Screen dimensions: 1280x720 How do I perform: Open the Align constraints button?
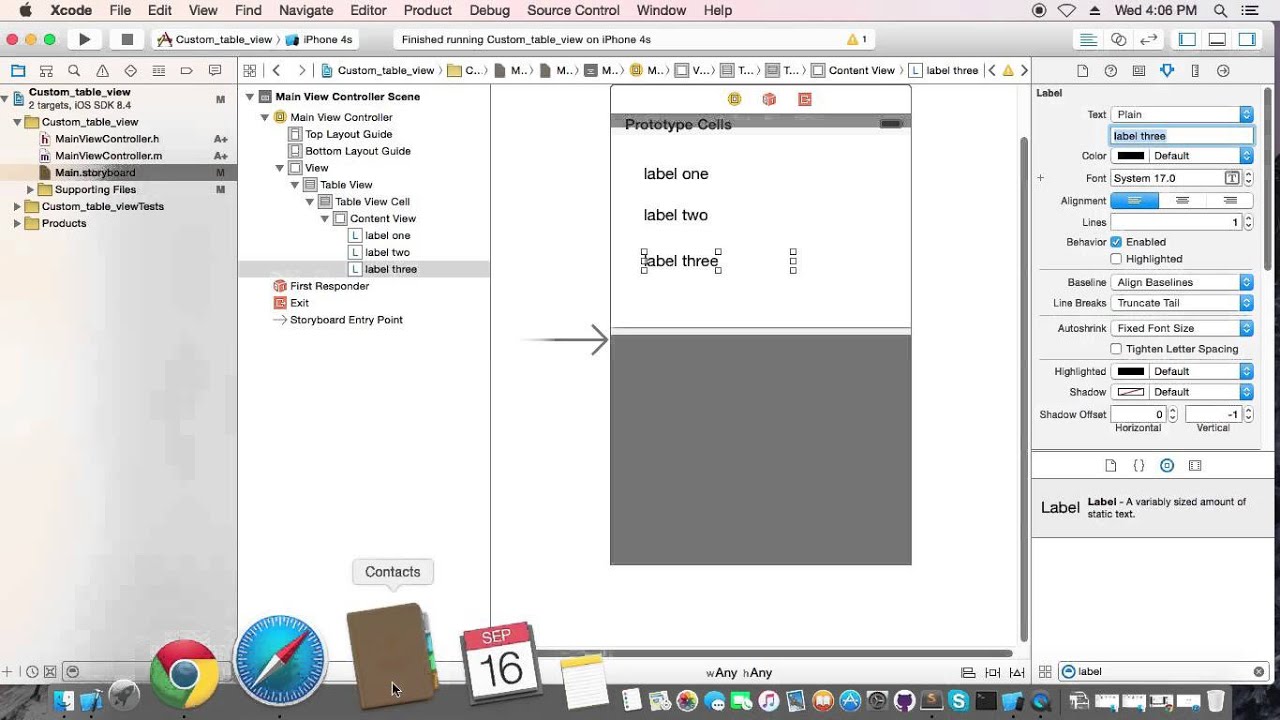click(968, 673)
